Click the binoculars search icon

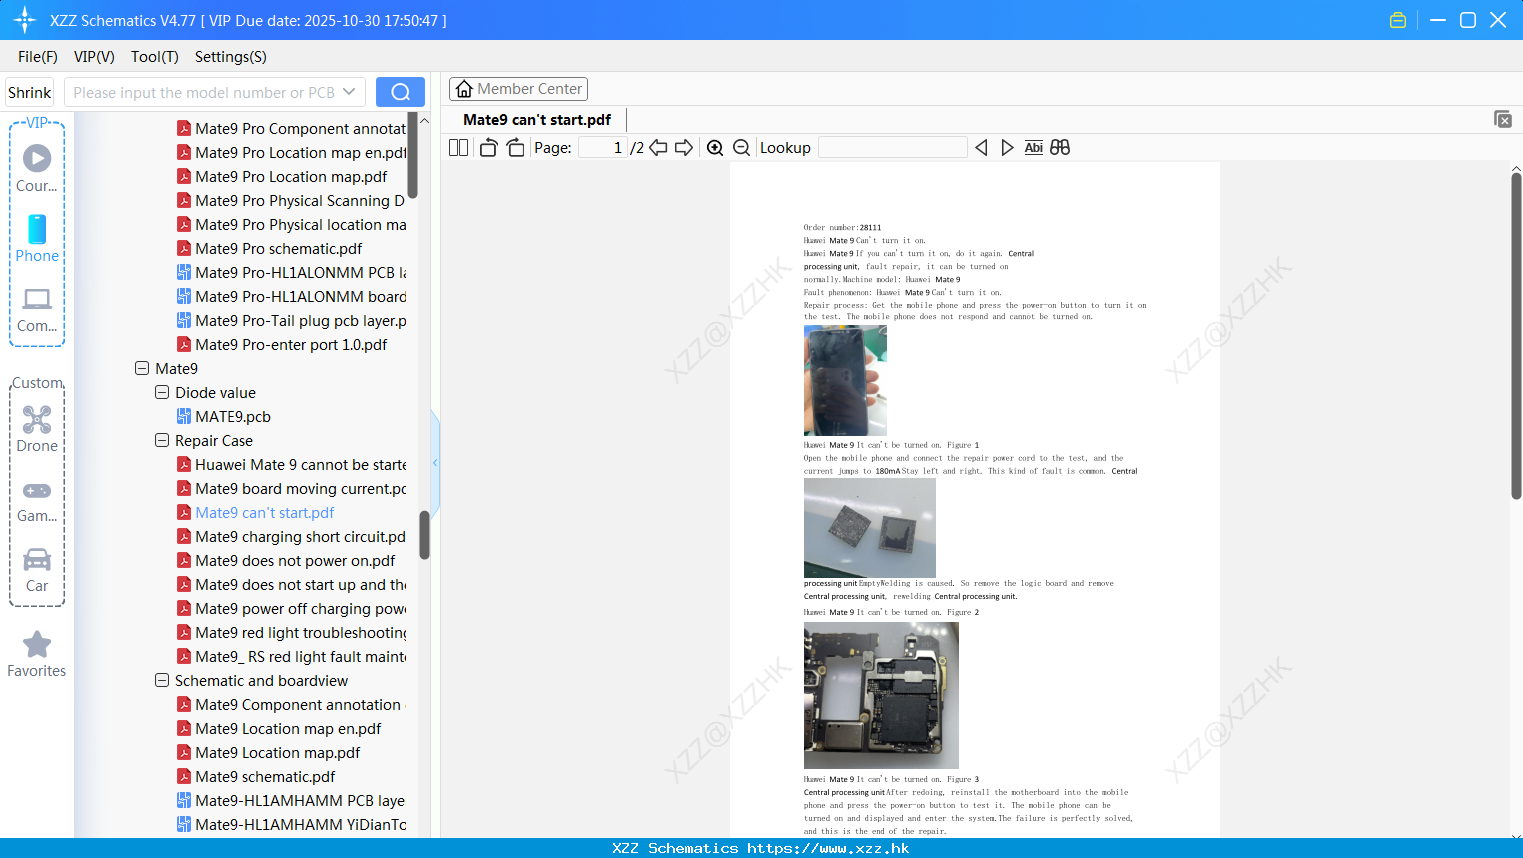click(x=1060, y=147)
